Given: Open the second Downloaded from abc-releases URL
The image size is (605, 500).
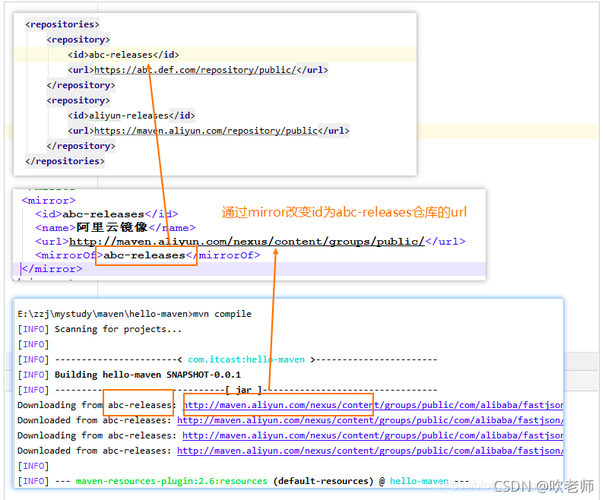Looking at the screenshot, I should point(370,451).
